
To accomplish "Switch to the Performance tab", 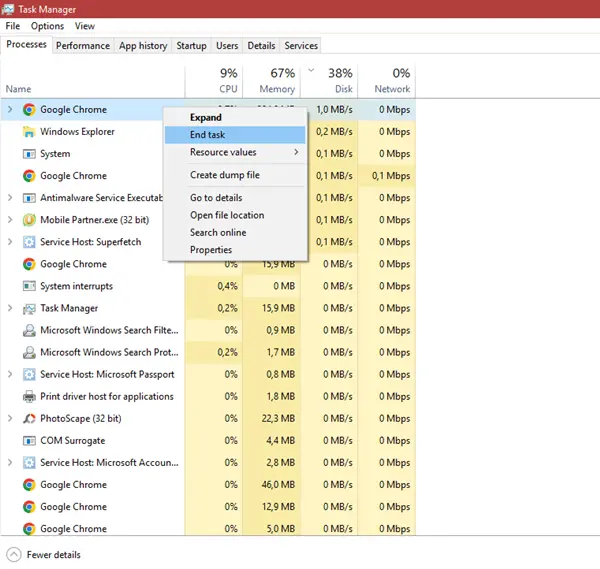I will point(83,46).
